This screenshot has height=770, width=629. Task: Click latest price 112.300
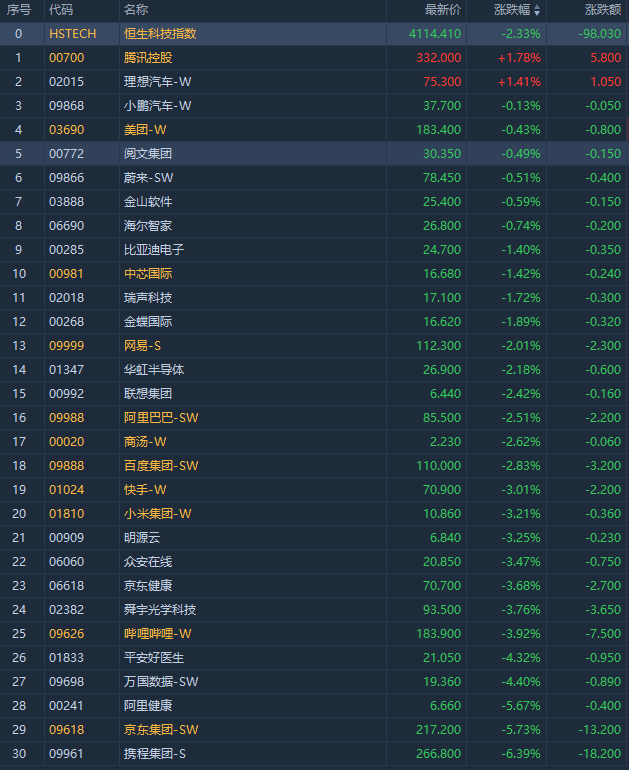pyautogui.click(x=439, y=346)
